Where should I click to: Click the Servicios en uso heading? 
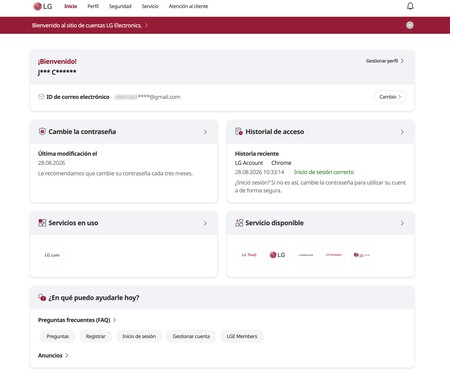click(73, 223)
